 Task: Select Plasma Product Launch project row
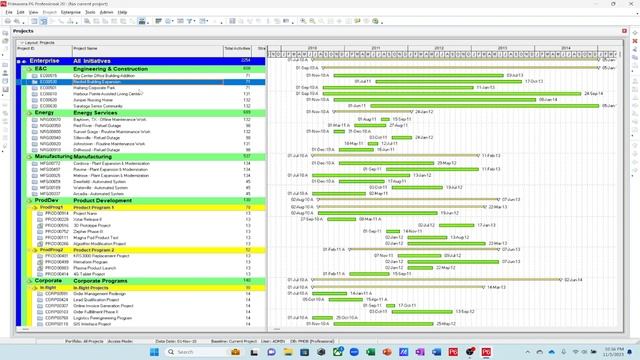(141, 268)
